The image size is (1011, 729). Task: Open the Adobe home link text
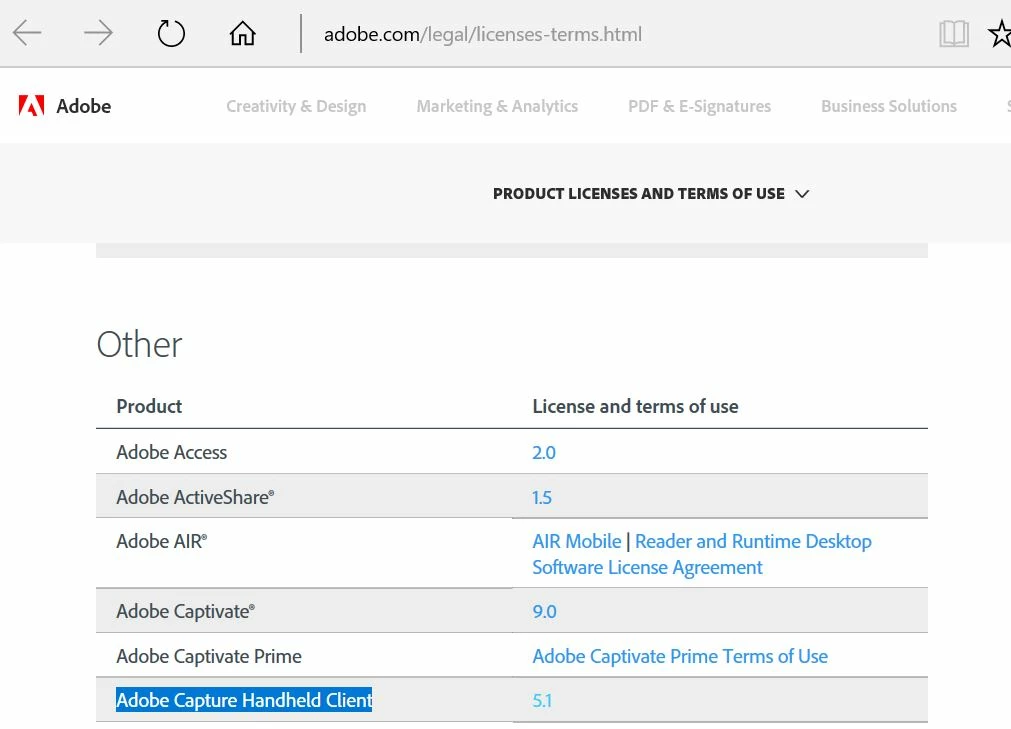tap(84, 106)
